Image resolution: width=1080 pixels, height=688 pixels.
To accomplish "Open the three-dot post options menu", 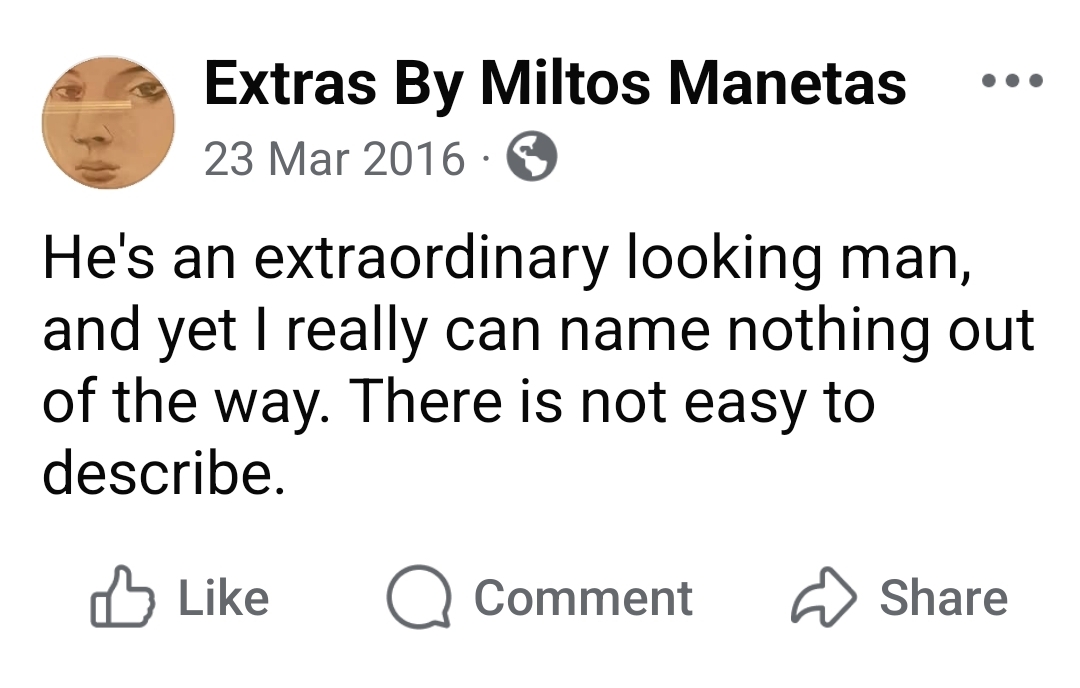I will click(x=1011, y=80).
